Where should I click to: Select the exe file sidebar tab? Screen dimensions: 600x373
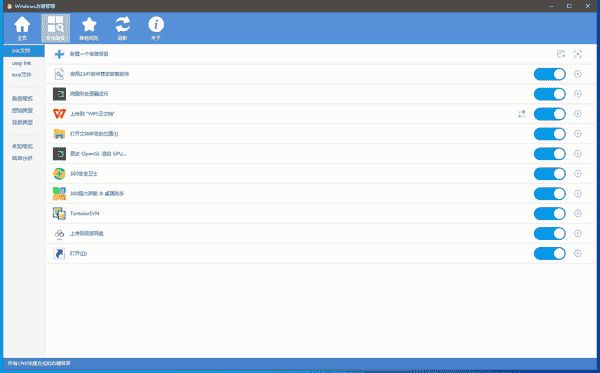[21, 75]
